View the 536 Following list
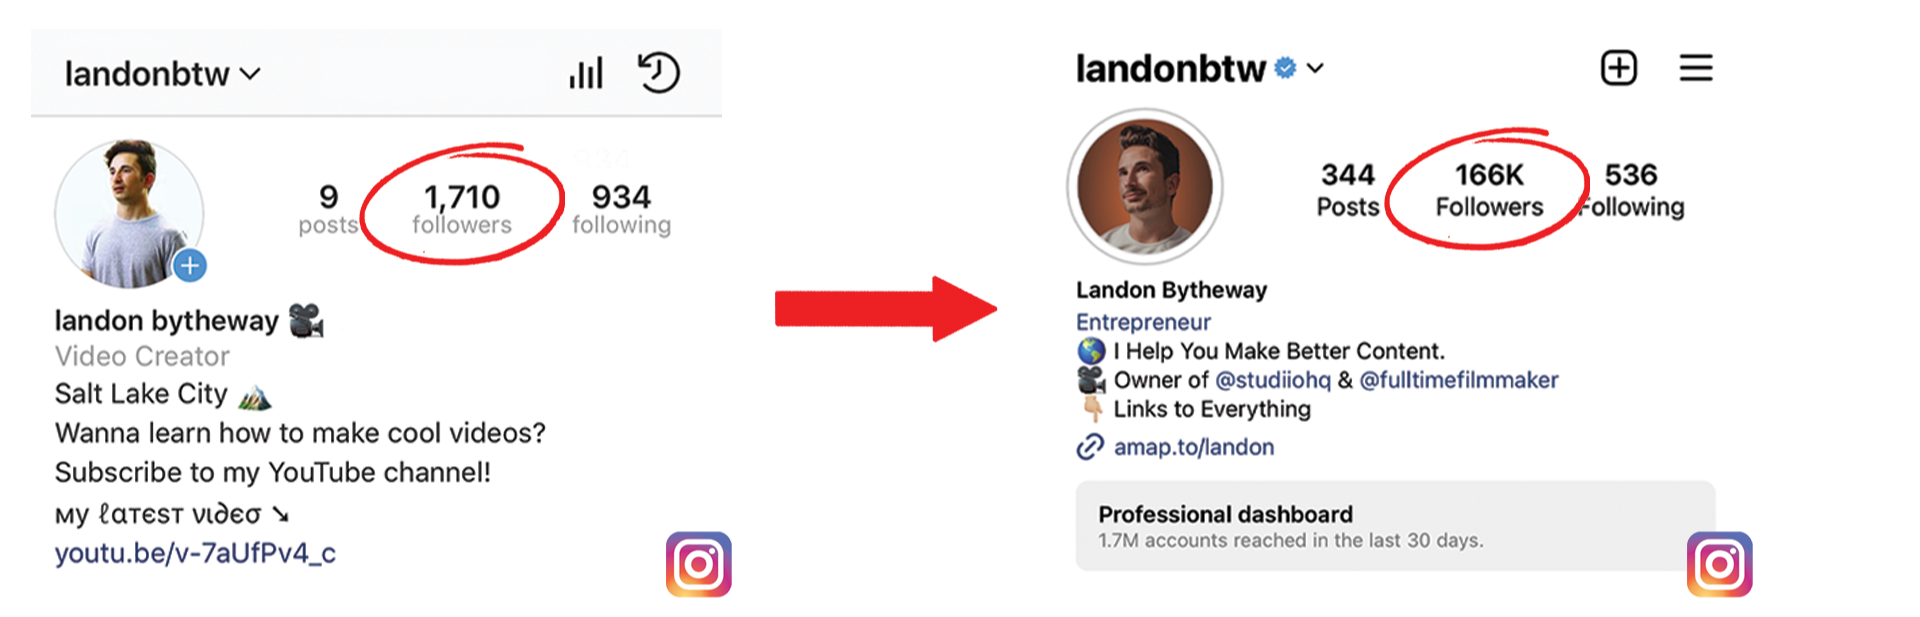Image resolution: width=1920 pixels, height=617 pixels. (x=1632, y=190)
